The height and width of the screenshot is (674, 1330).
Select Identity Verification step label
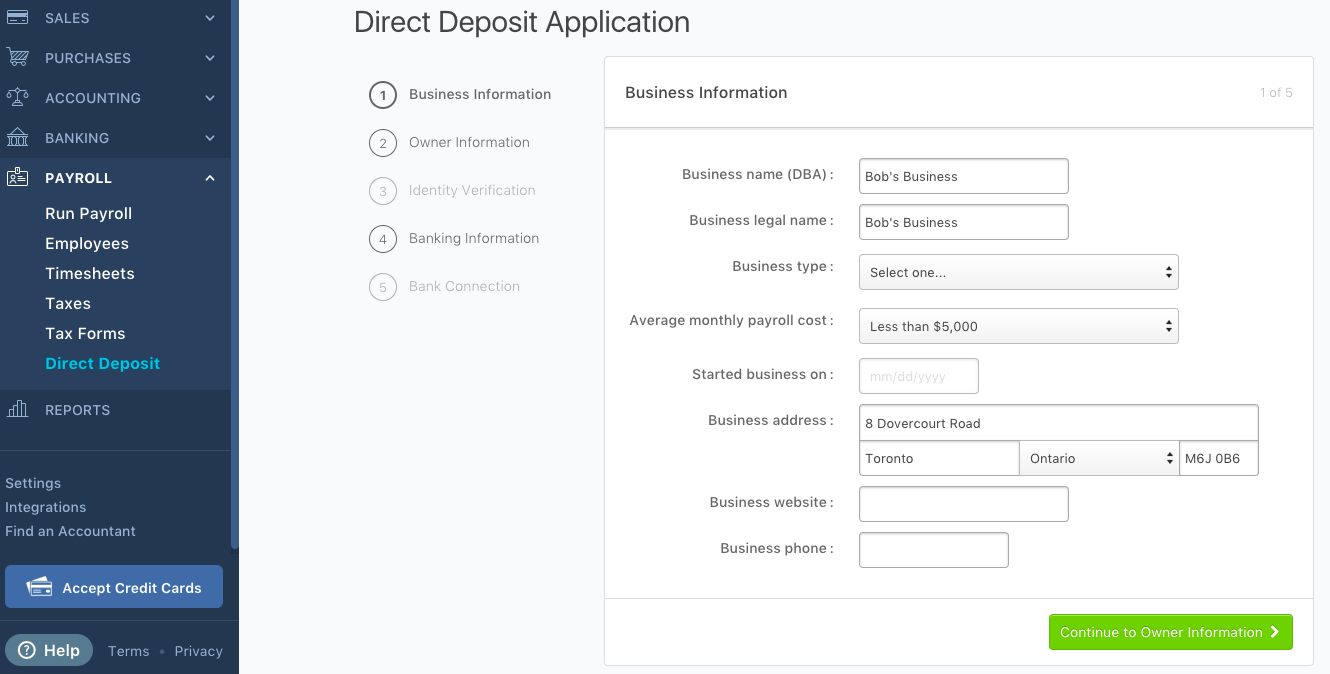tap(472, 190)
